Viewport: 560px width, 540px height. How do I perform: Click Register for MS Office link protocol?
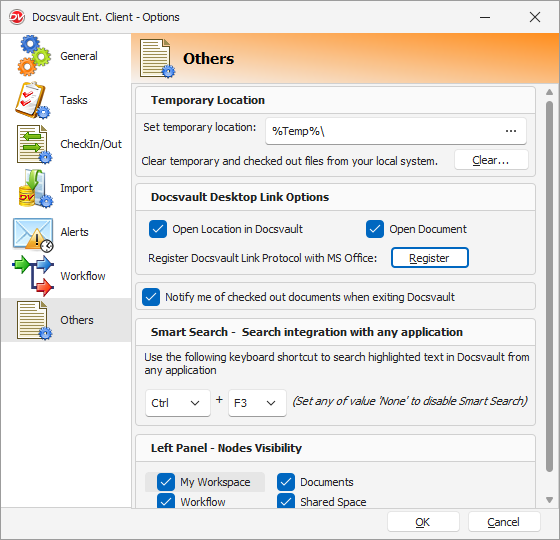pyautogui.click(x=430, y=258)
